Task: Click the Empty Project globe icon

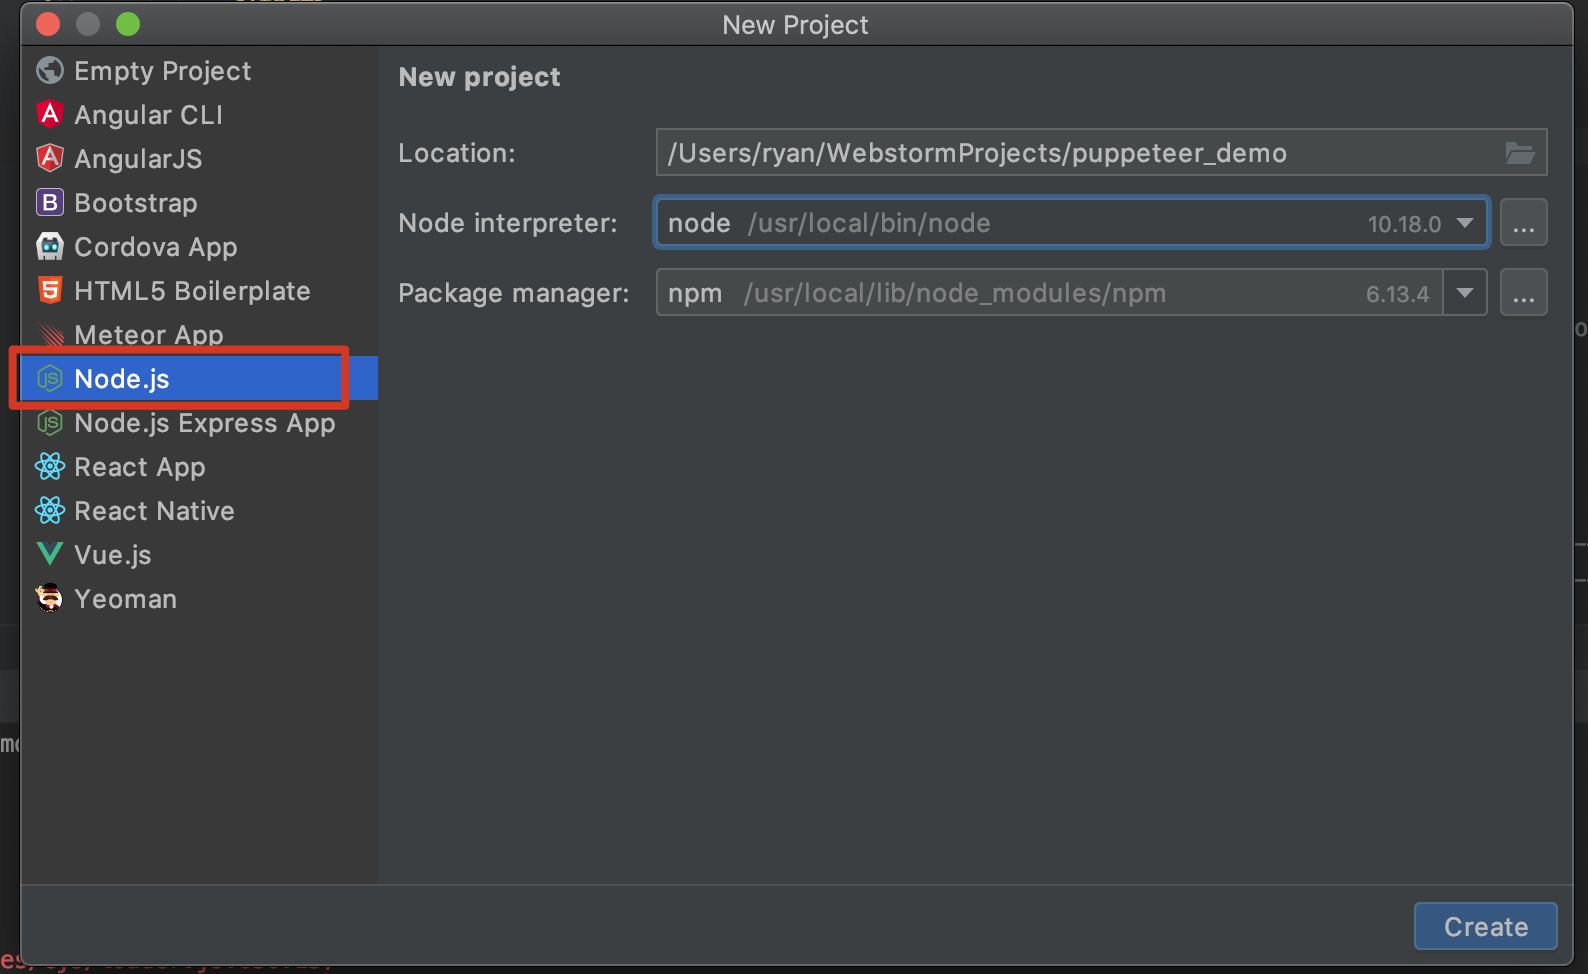Action: point(50,71)
